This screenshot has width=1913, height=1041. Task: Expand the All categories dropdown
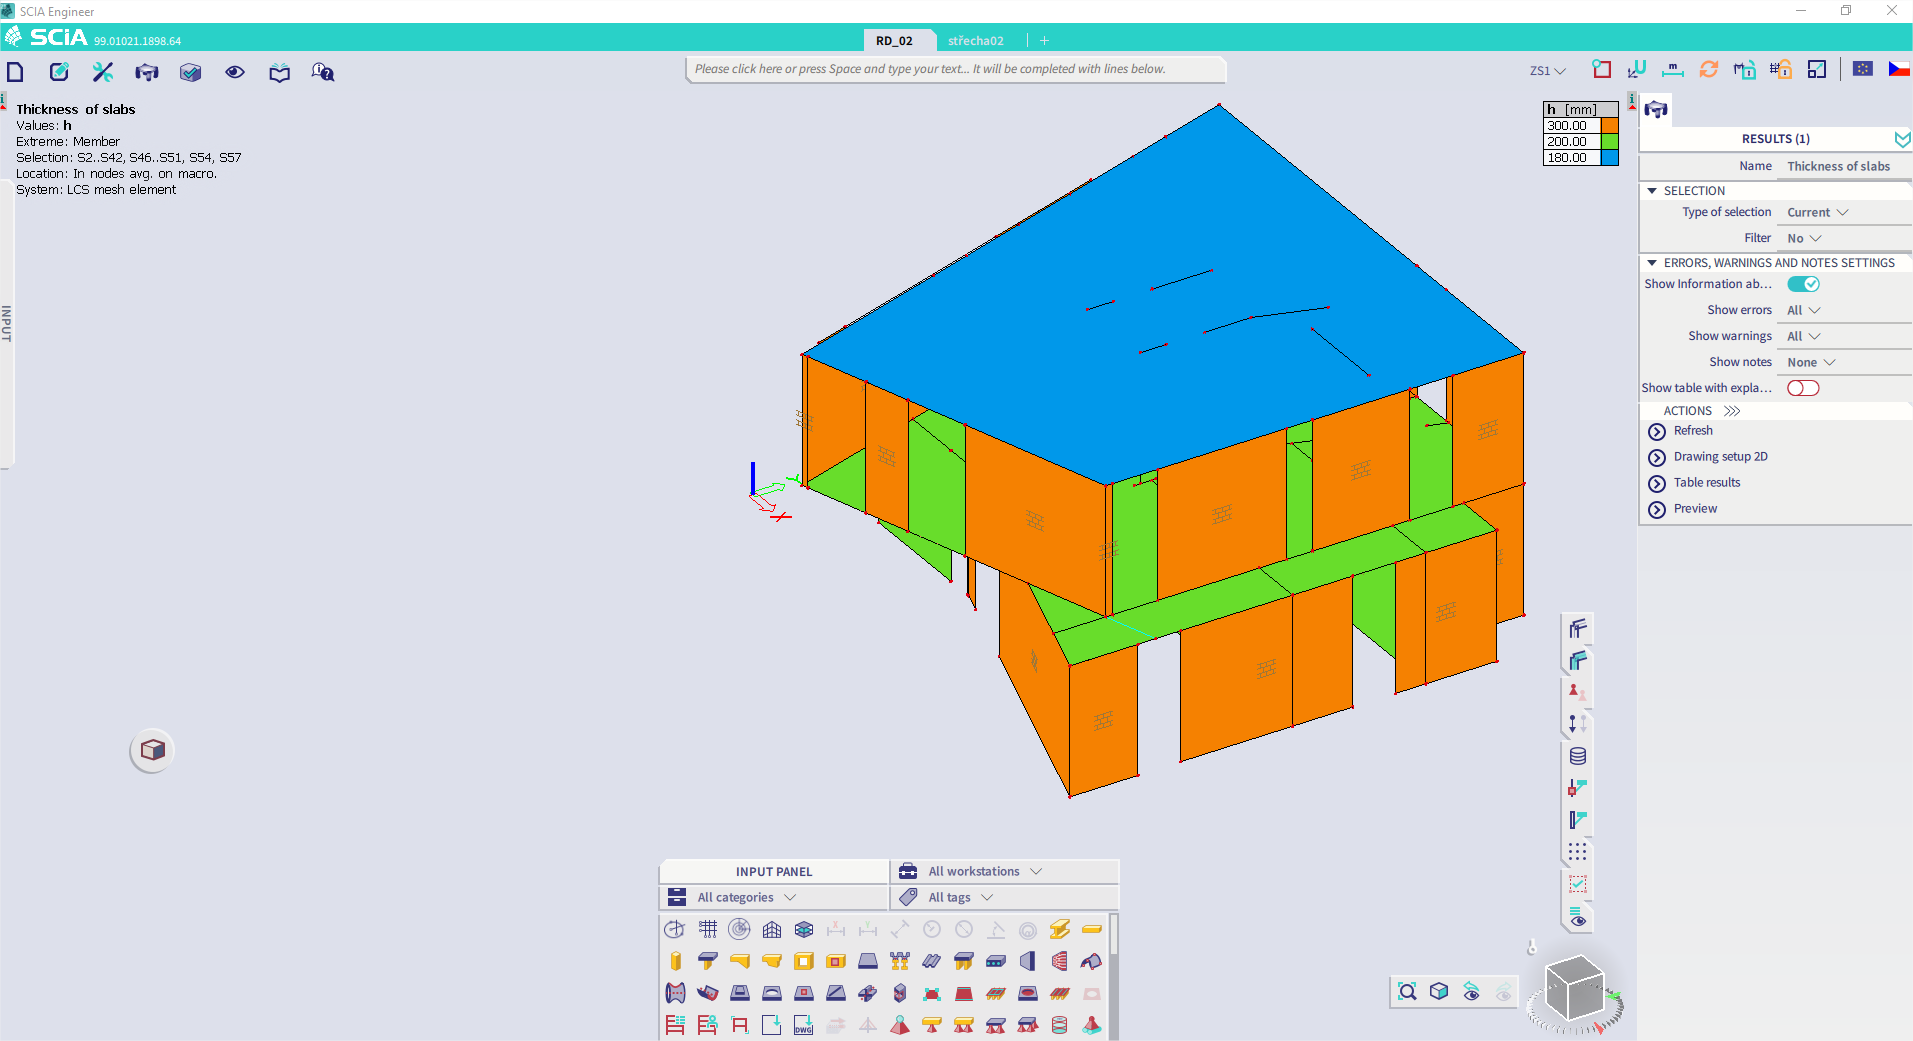pos(746,897)
